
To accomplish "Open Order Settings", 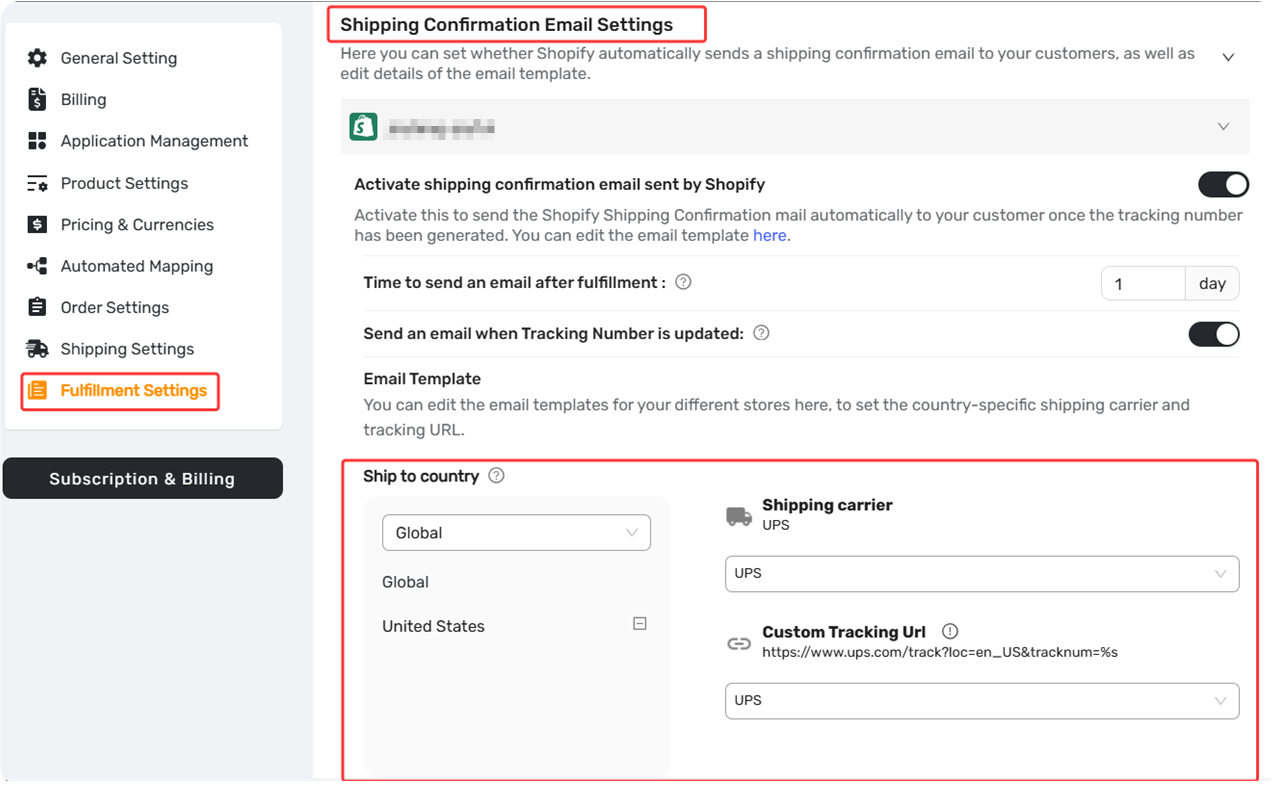I will tap(115, 307).
